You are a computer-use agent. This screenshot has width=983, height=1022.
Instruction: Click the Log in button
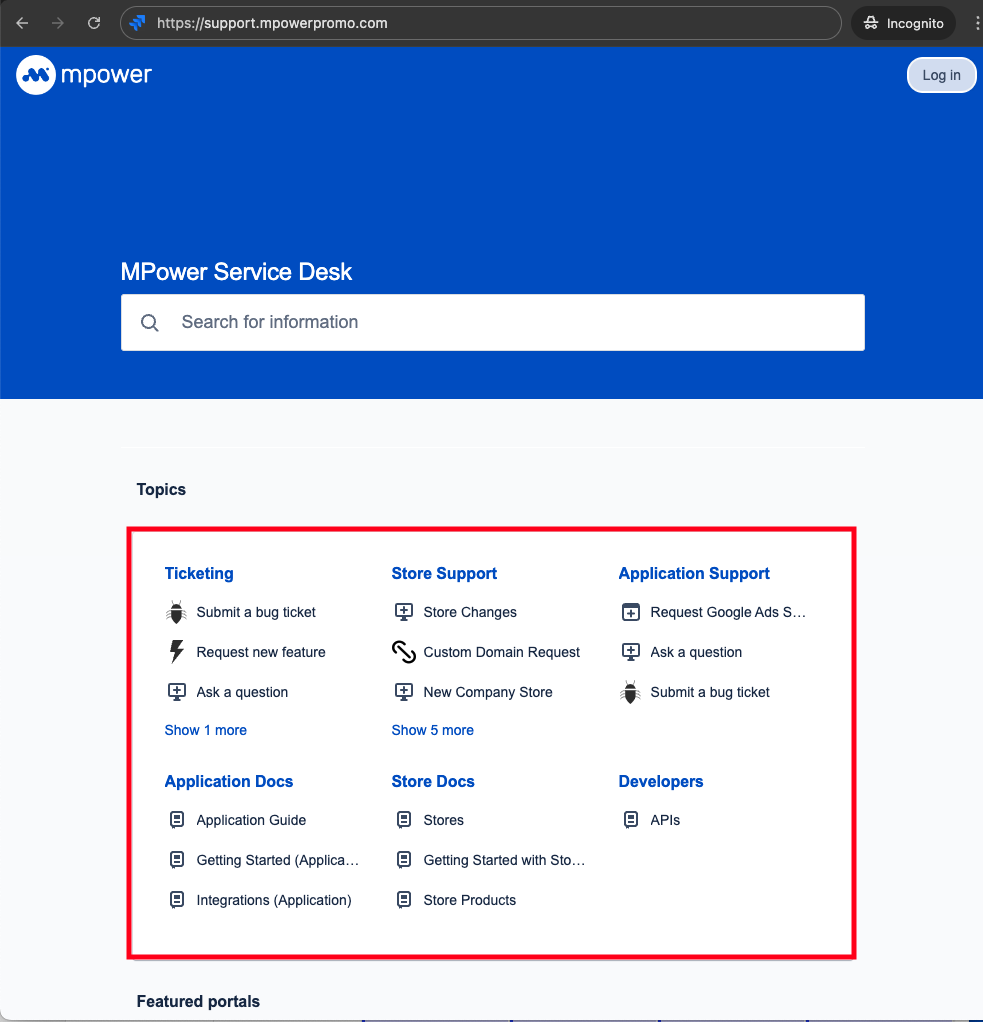tap(941, 75)
